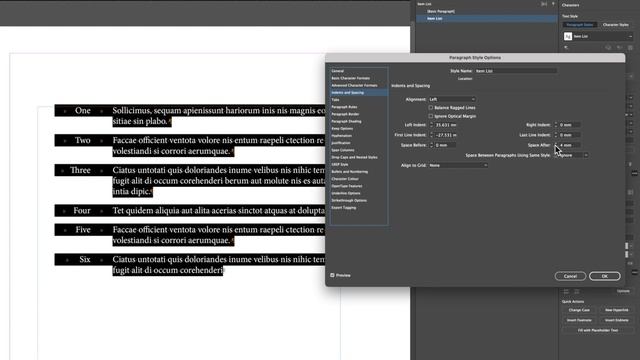Click the Left Indent value field

pyautogui.click(x=446, y=125)
